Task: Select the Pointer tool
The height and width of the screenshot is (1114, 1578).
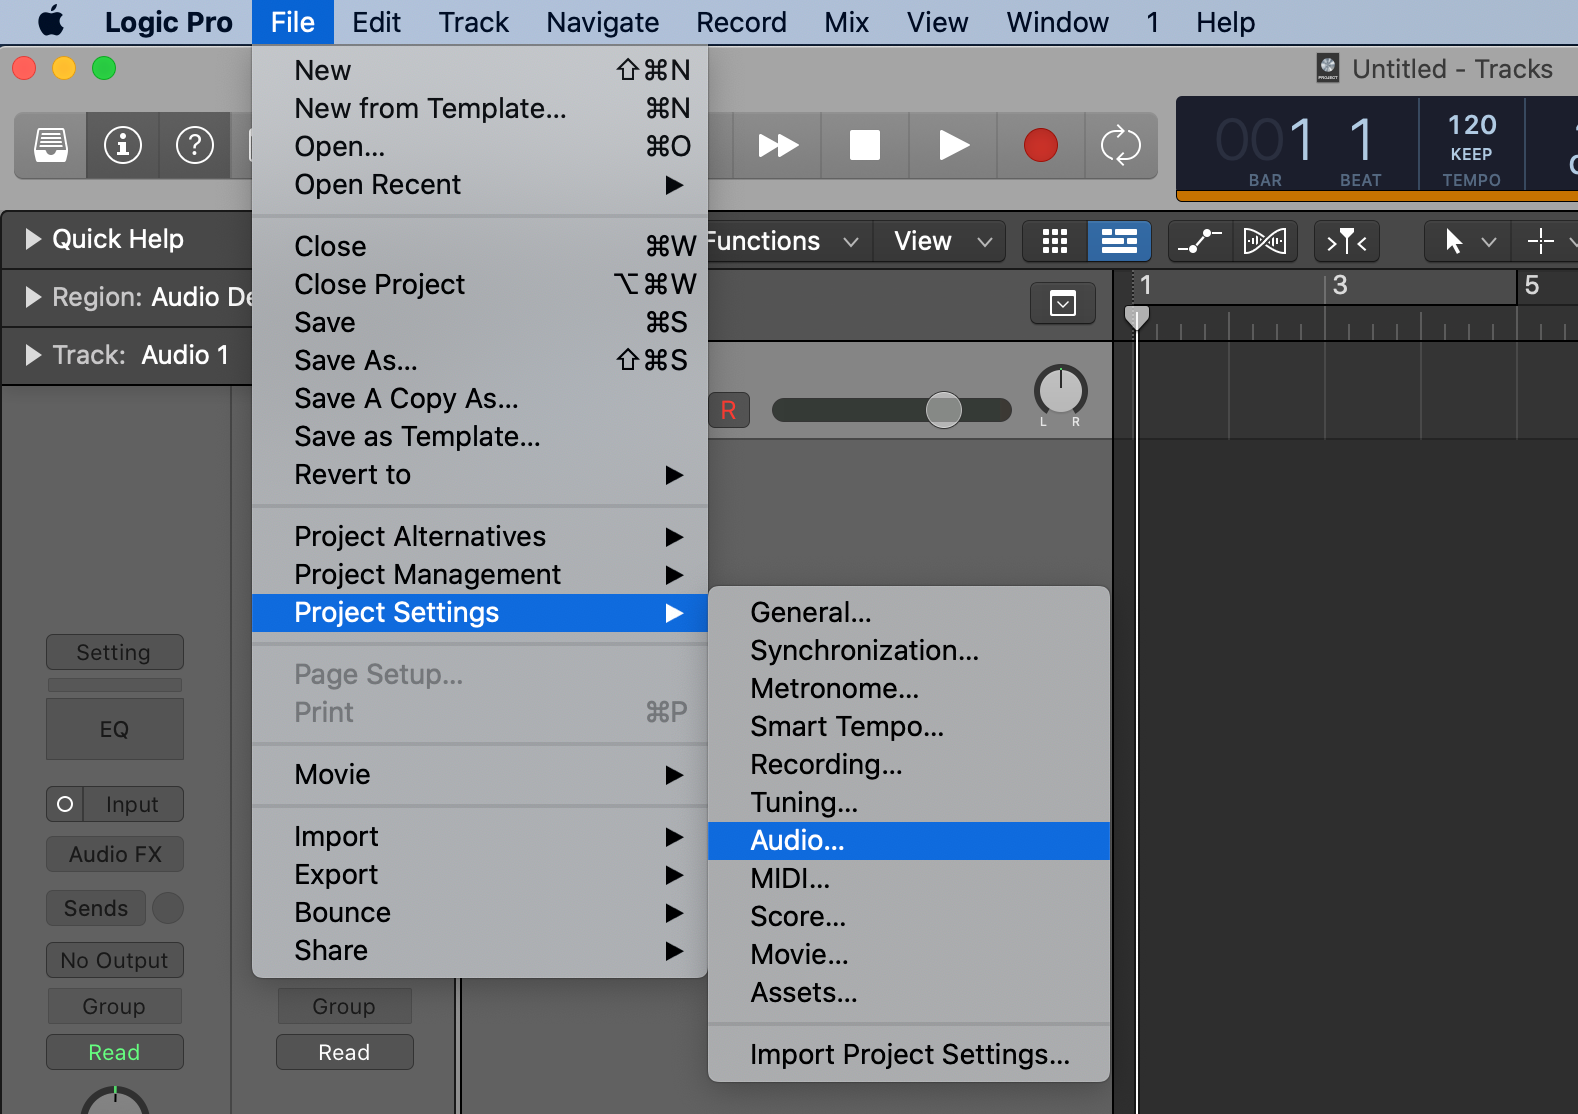Action: coord(1454,241)
